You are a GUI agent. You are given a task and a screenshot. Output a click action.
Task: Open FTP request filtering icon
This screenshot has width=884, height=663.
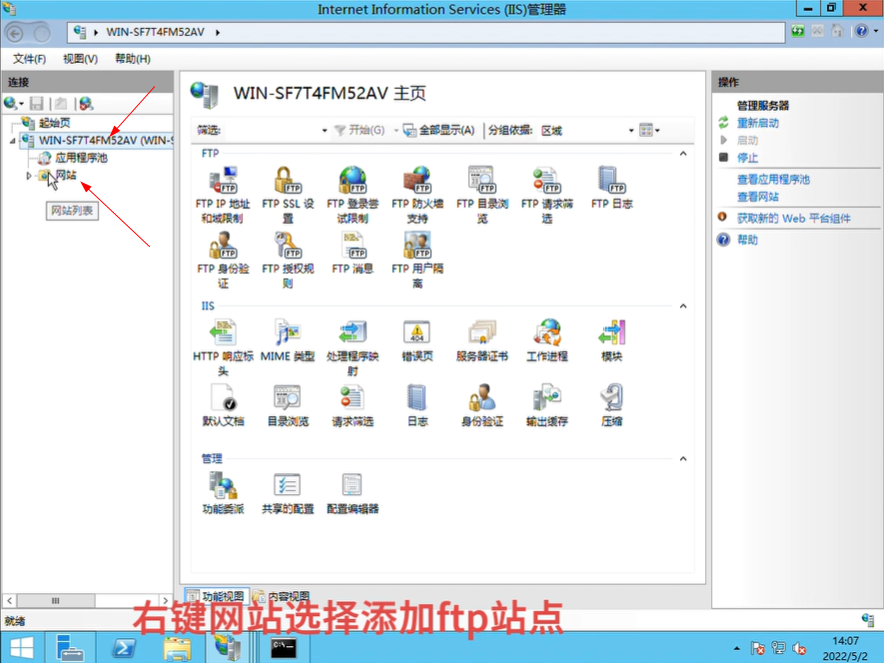(x=547, y=194)
